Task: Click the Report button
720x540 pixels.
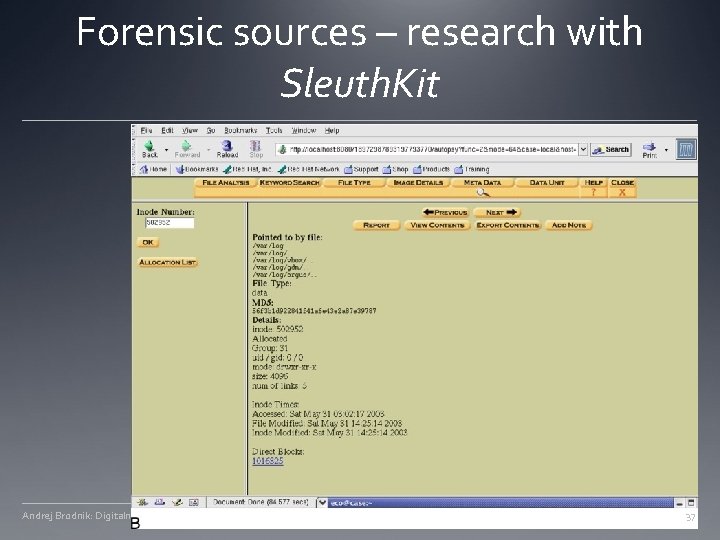Action: (377, 225)
